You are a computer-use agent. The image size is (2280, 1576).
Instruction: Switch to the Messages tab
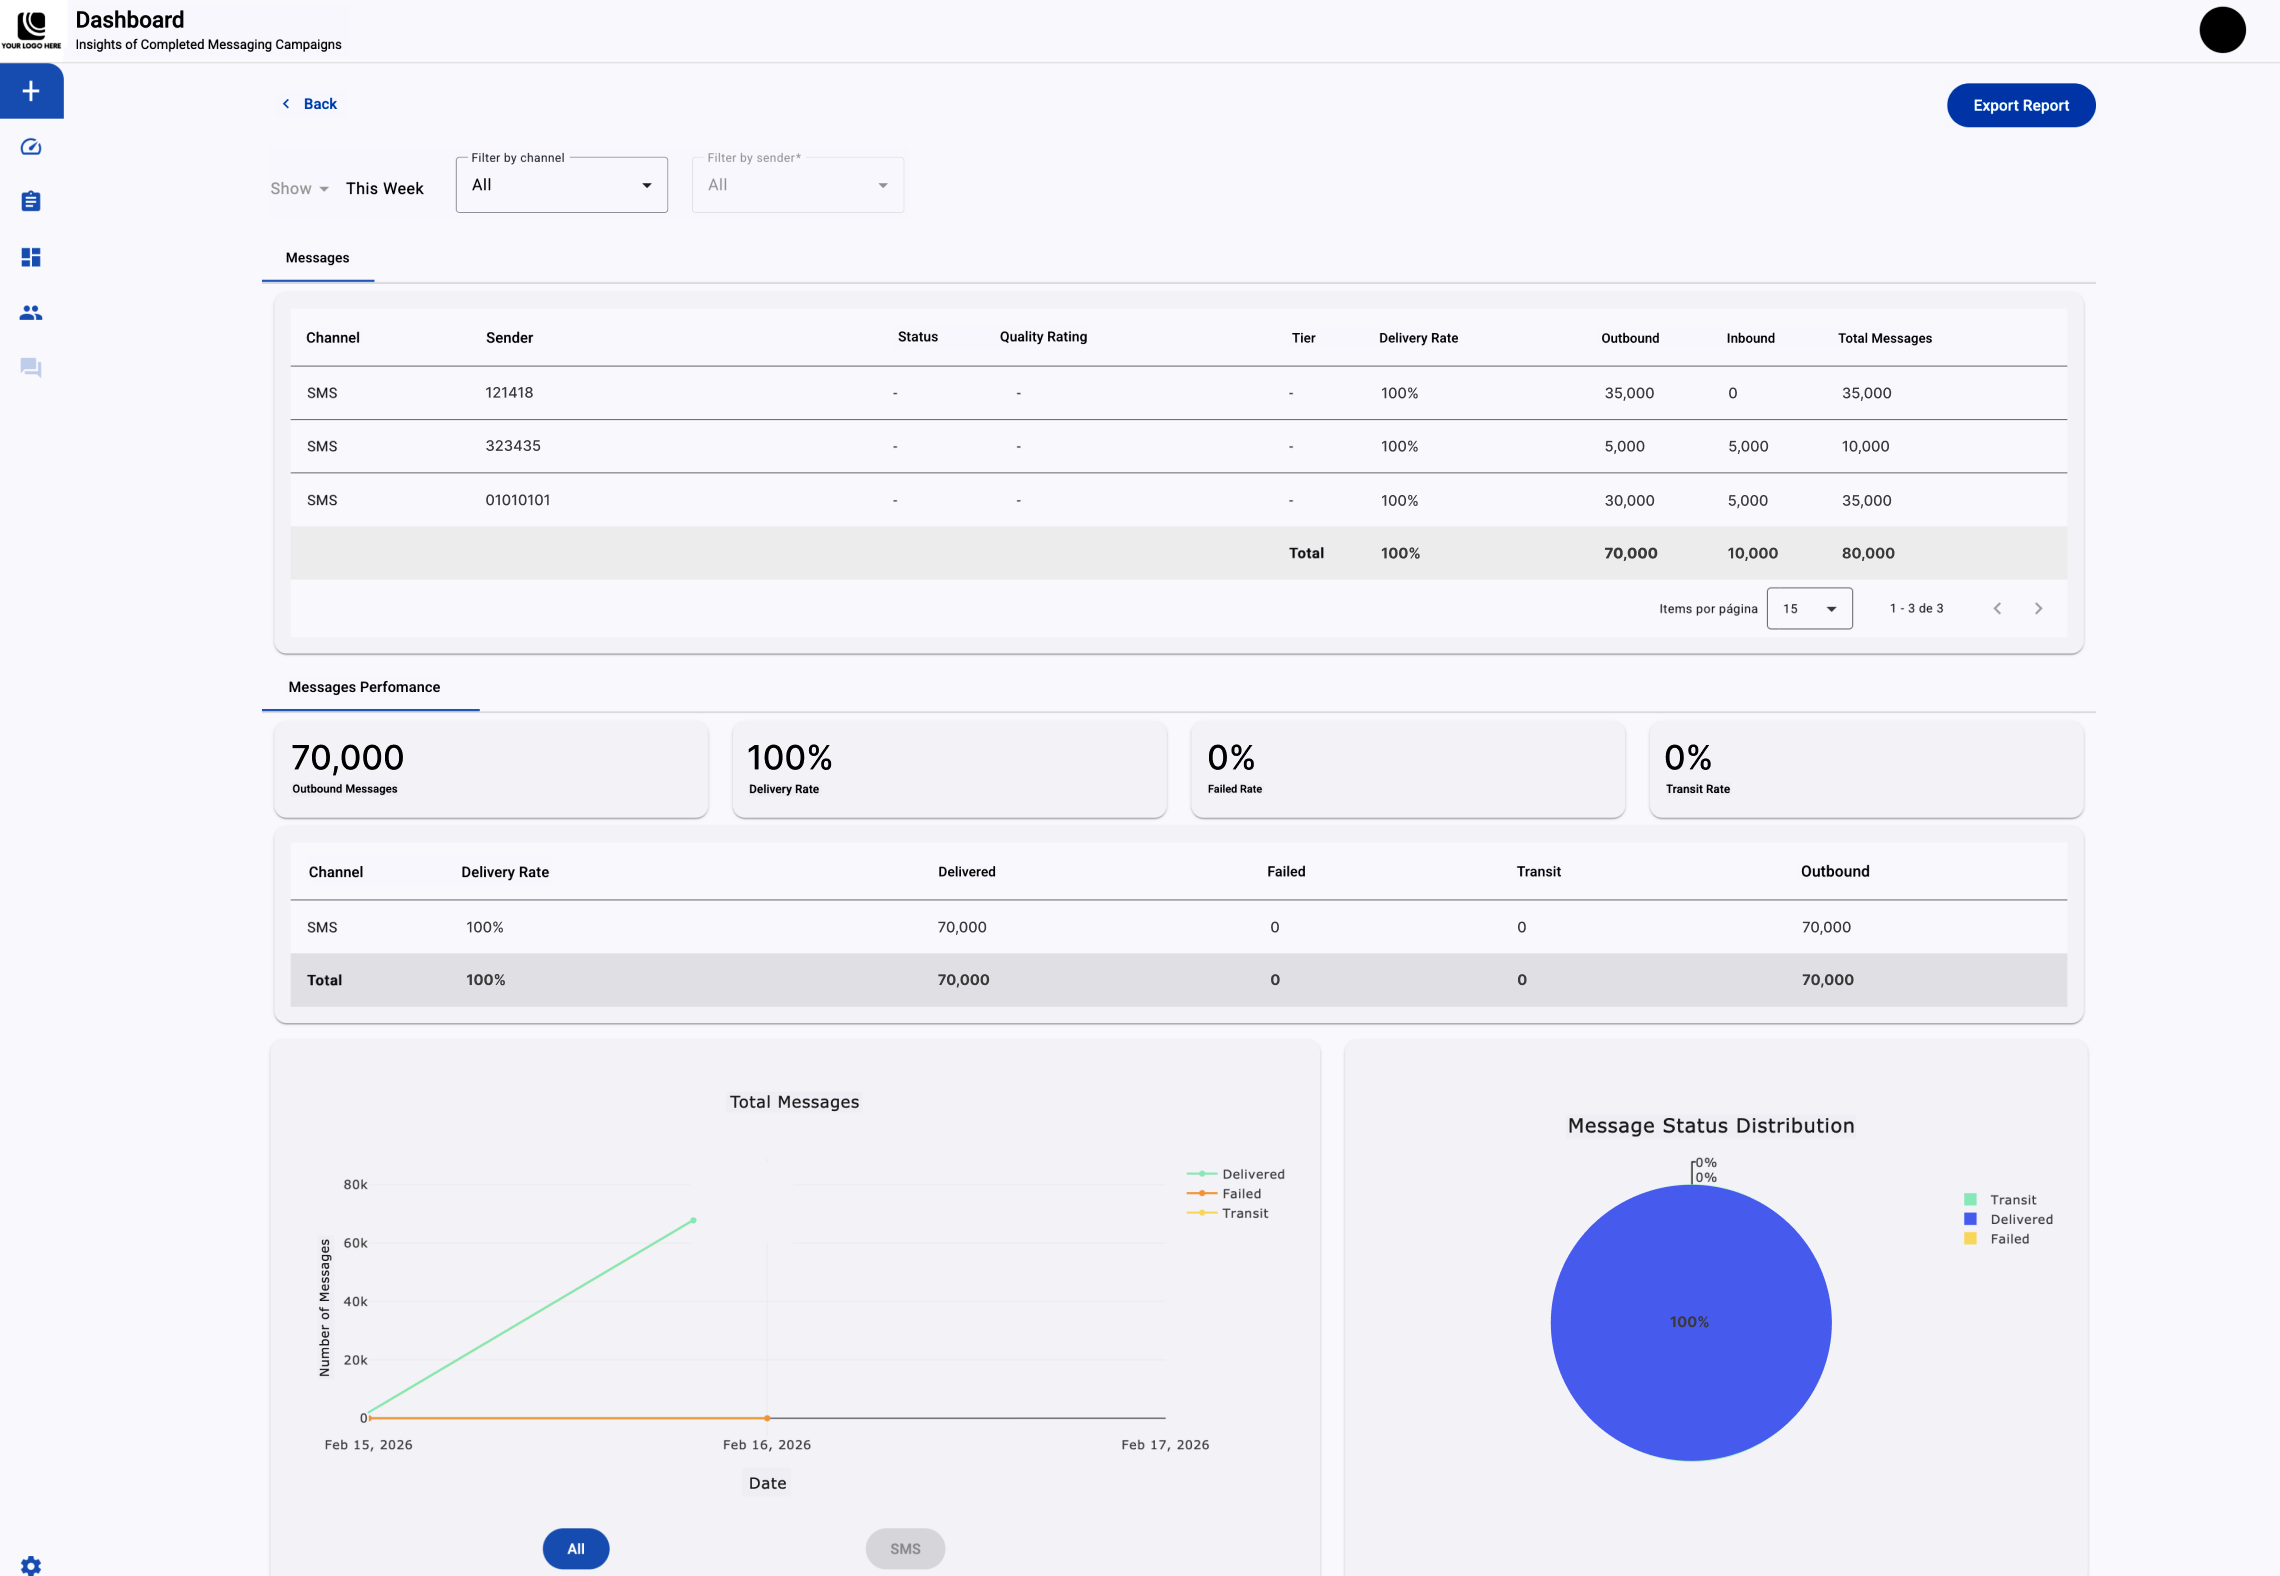click(x=317, y=258)
